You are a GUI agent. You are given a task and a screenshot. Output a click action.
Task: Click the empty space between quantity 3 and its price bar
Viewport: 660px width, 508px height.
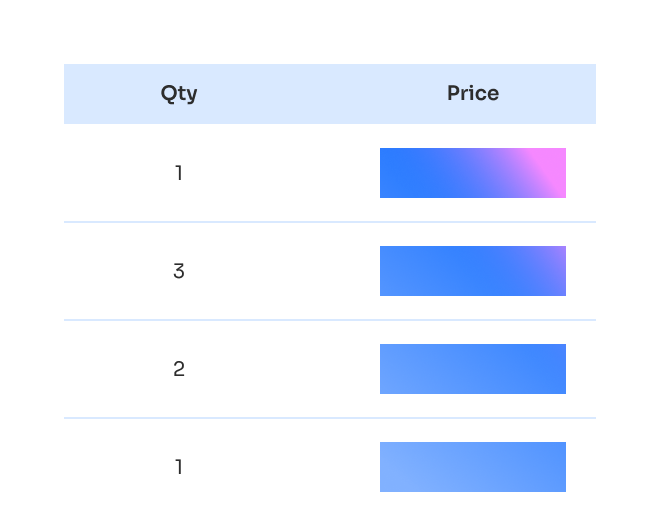pos(280,271)
